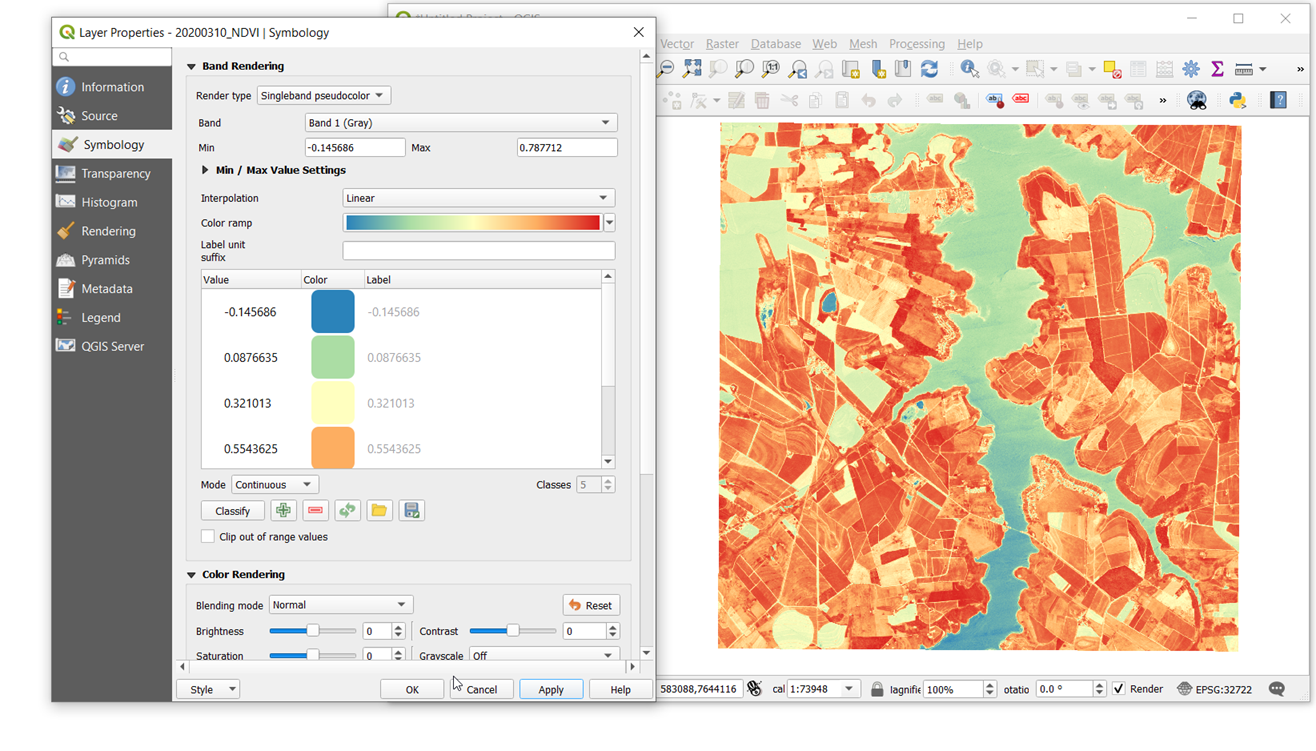Viewport: 1316px width, 751px height.
Task: Click the blue swatch for -0.145686
Action: coord(333,312)
